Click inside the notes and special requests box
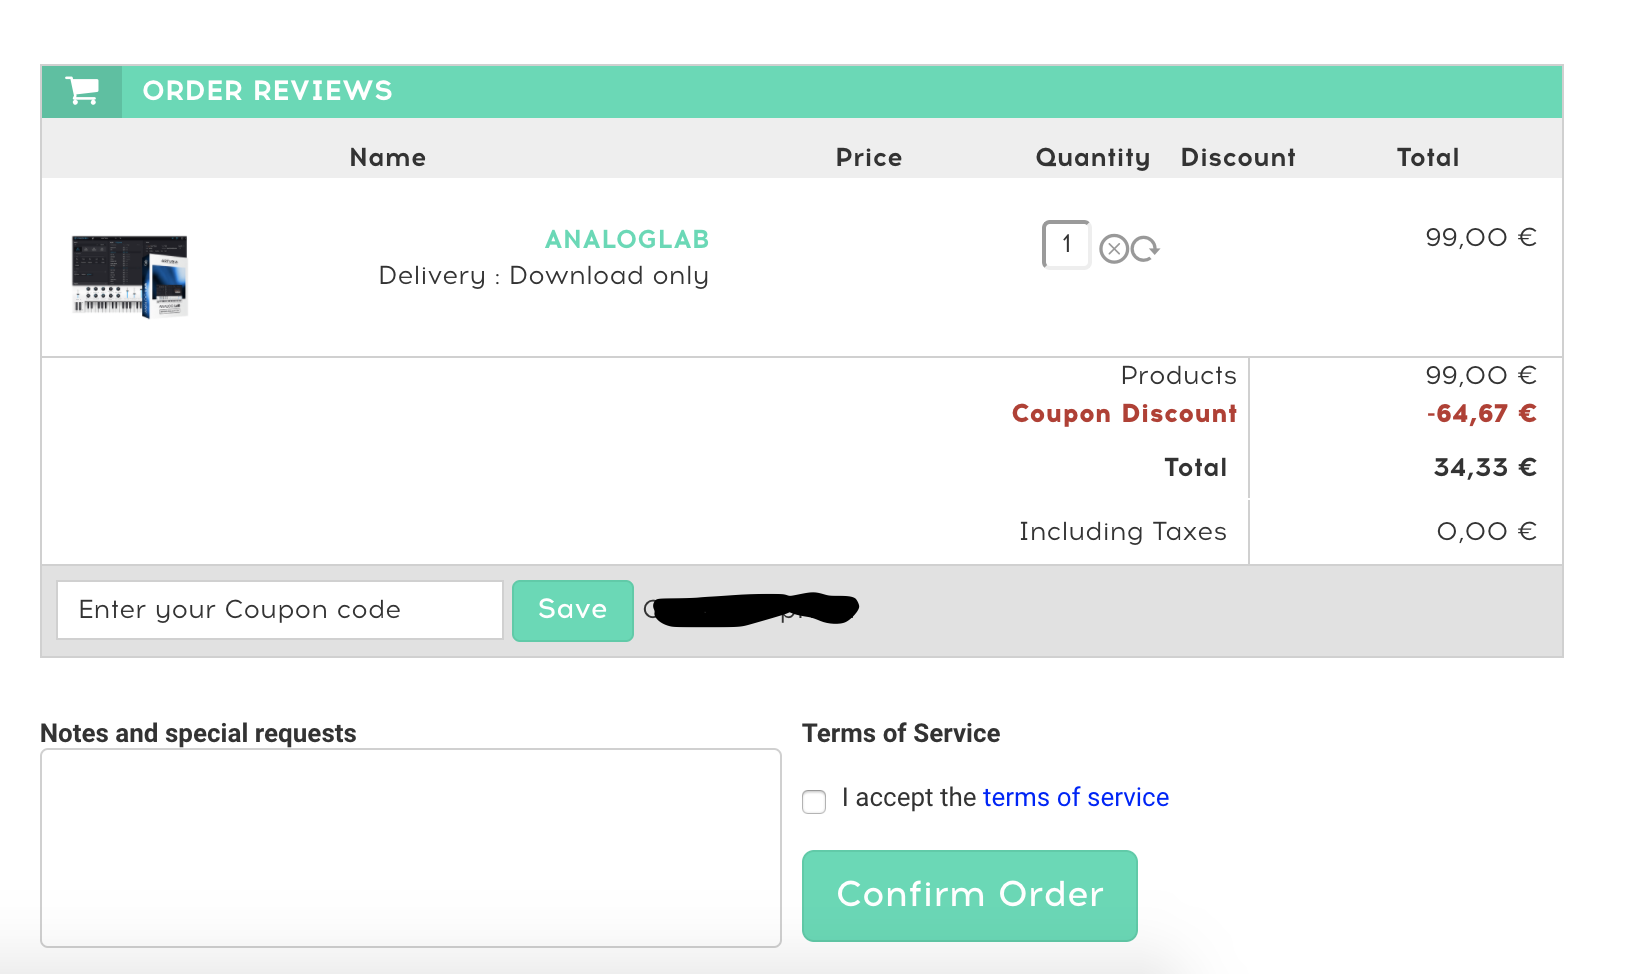Viewport: 1634px width, 974px height. point(410,847)
